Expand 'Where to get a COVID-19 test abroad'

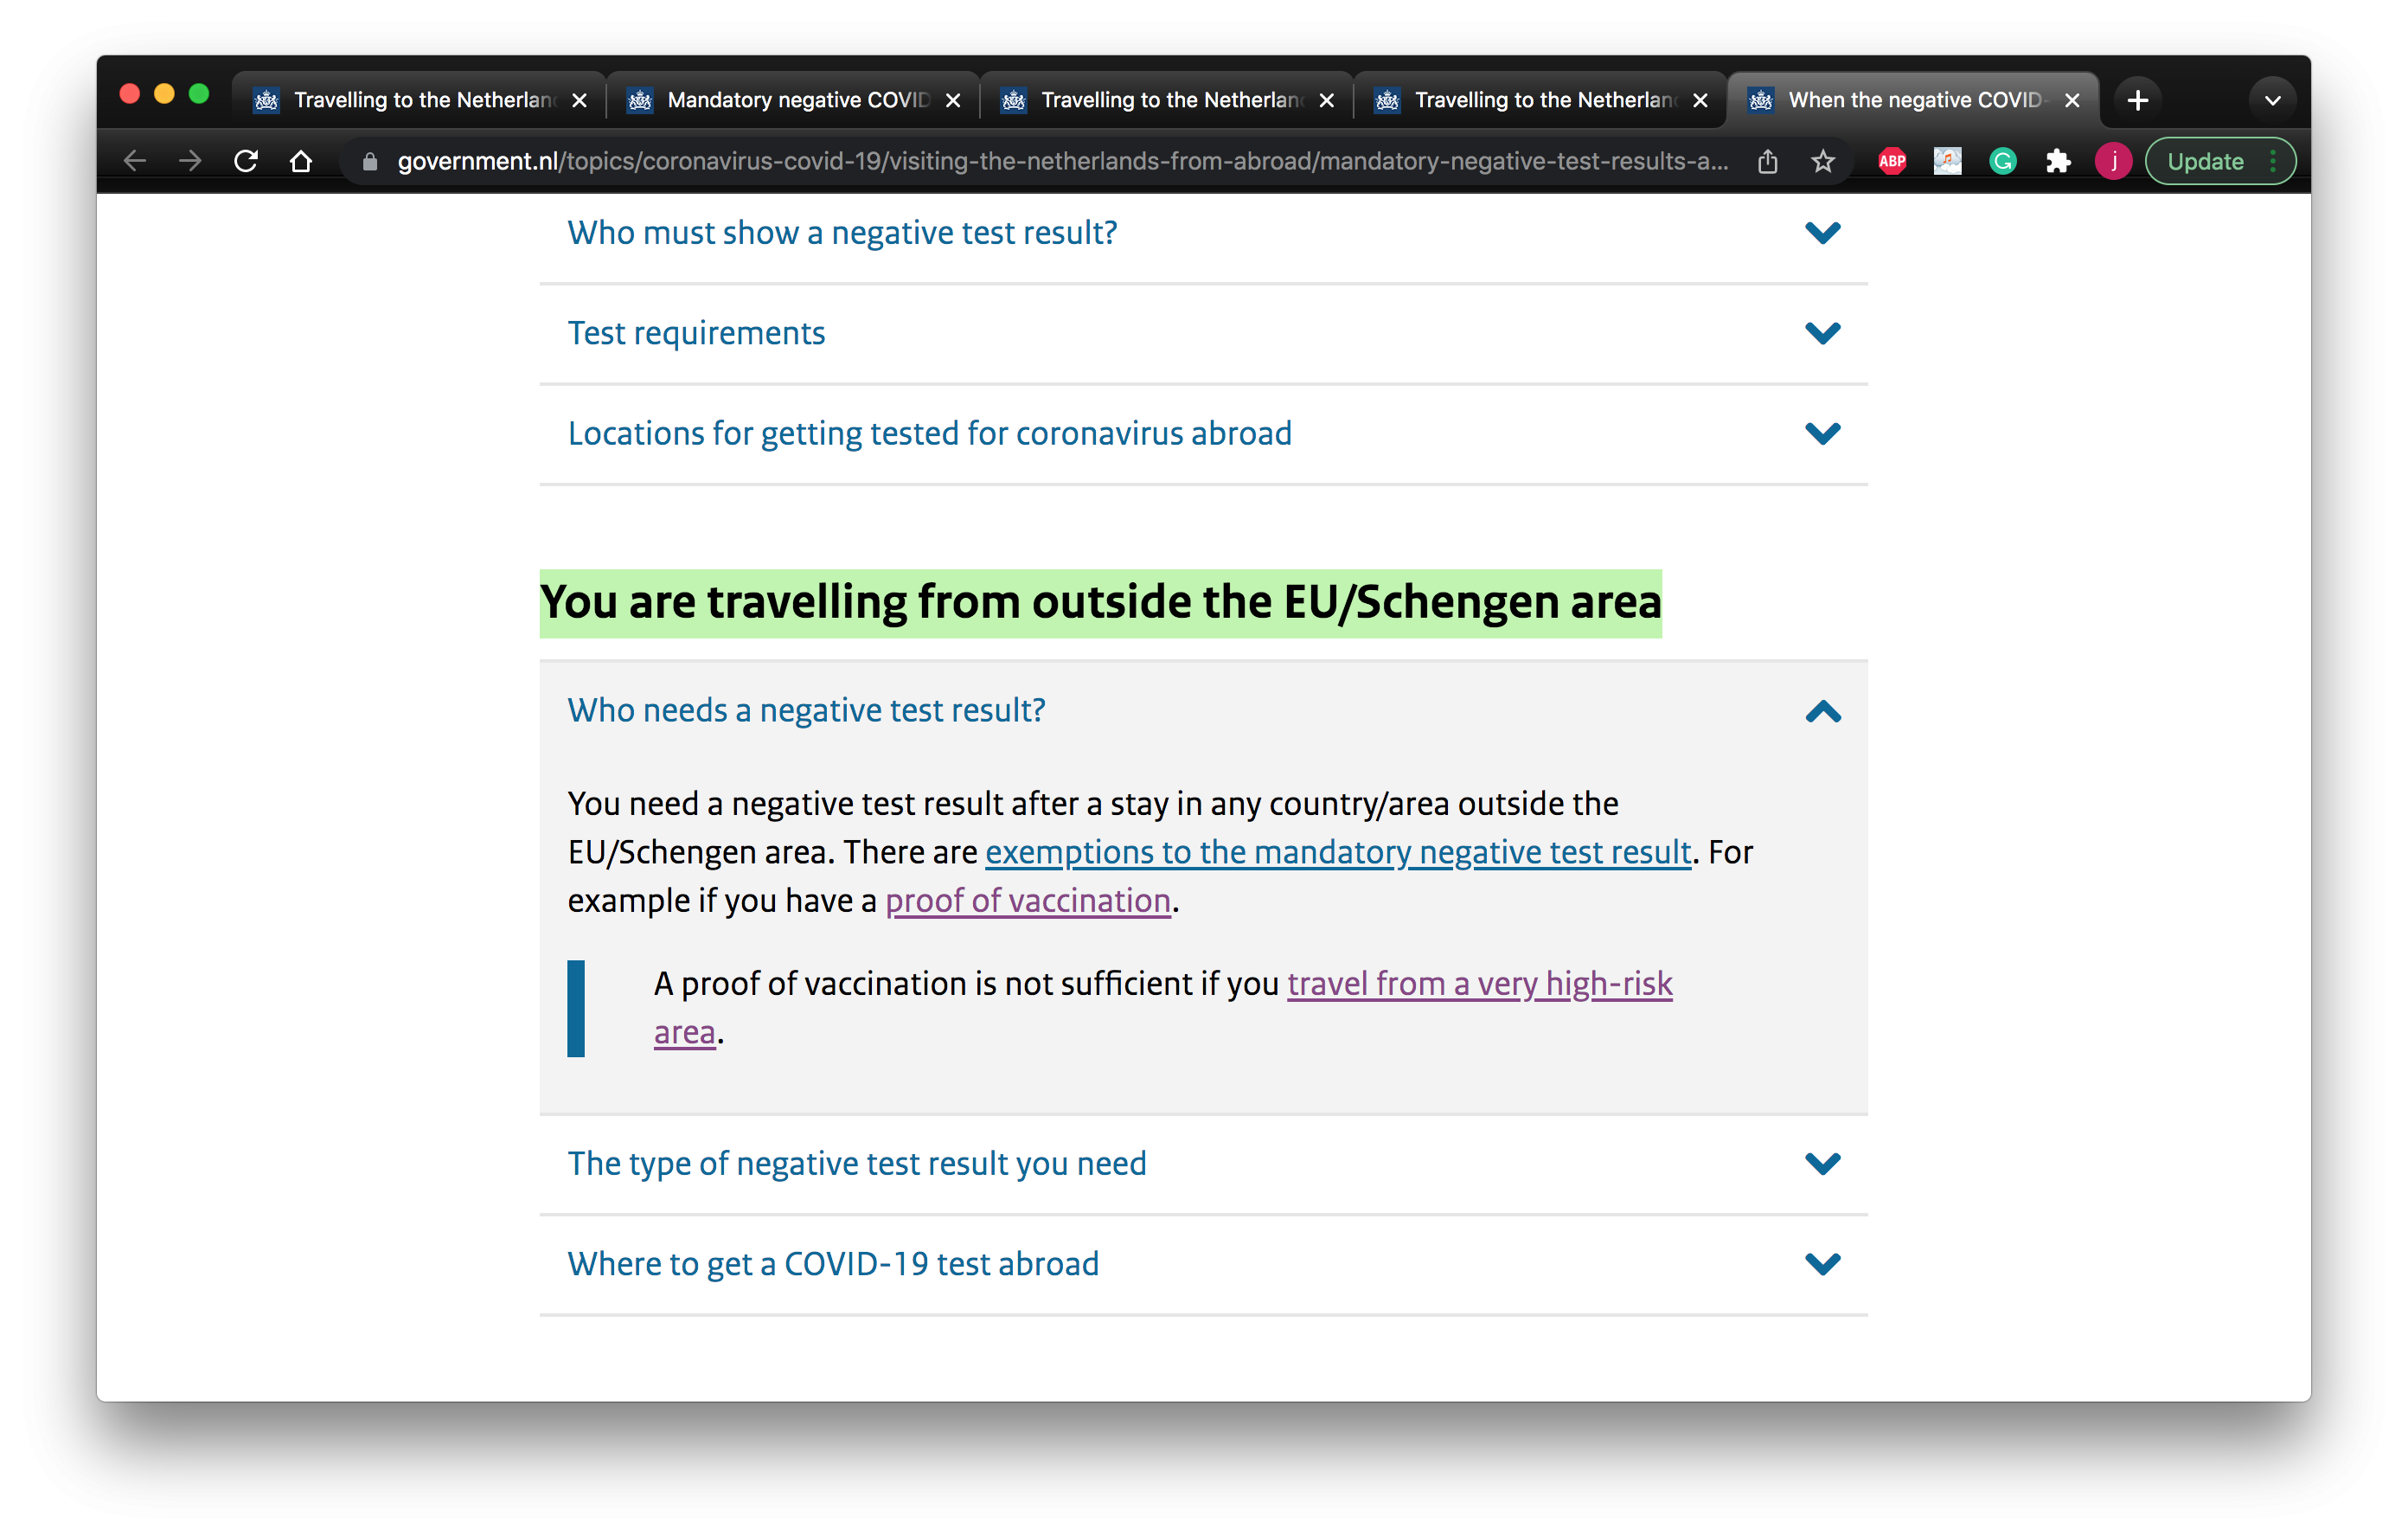1203,1264
